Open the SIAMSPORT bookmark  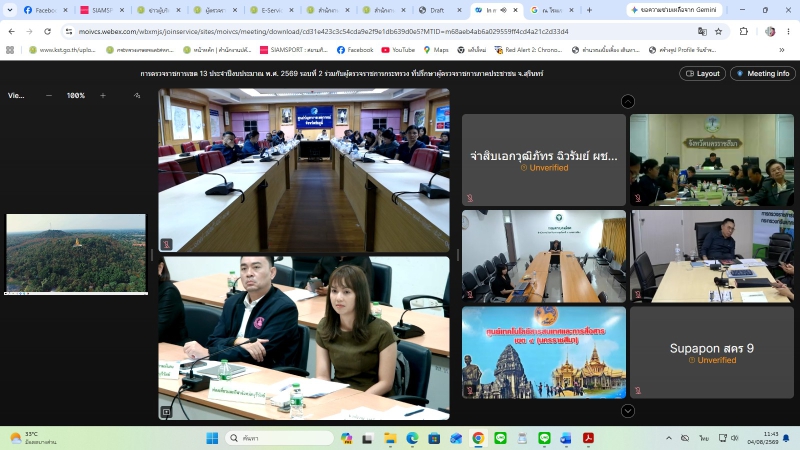coord(294,49)
